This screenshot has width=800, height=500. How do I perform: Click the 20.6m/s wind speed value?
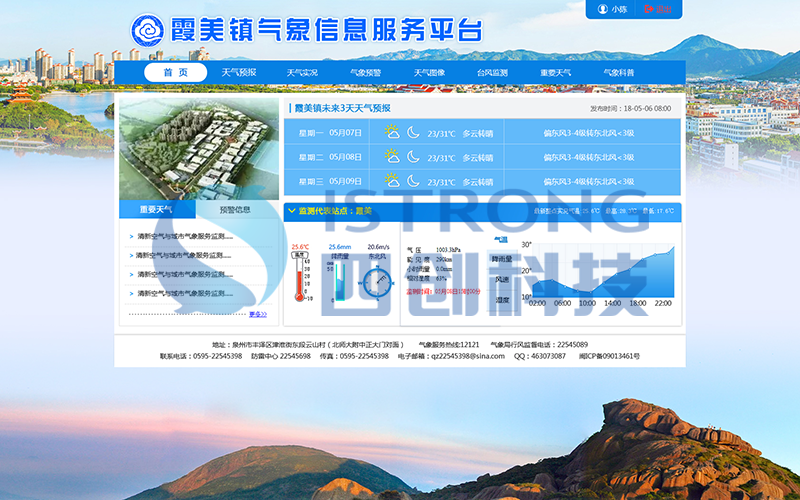tap(379, 247)
